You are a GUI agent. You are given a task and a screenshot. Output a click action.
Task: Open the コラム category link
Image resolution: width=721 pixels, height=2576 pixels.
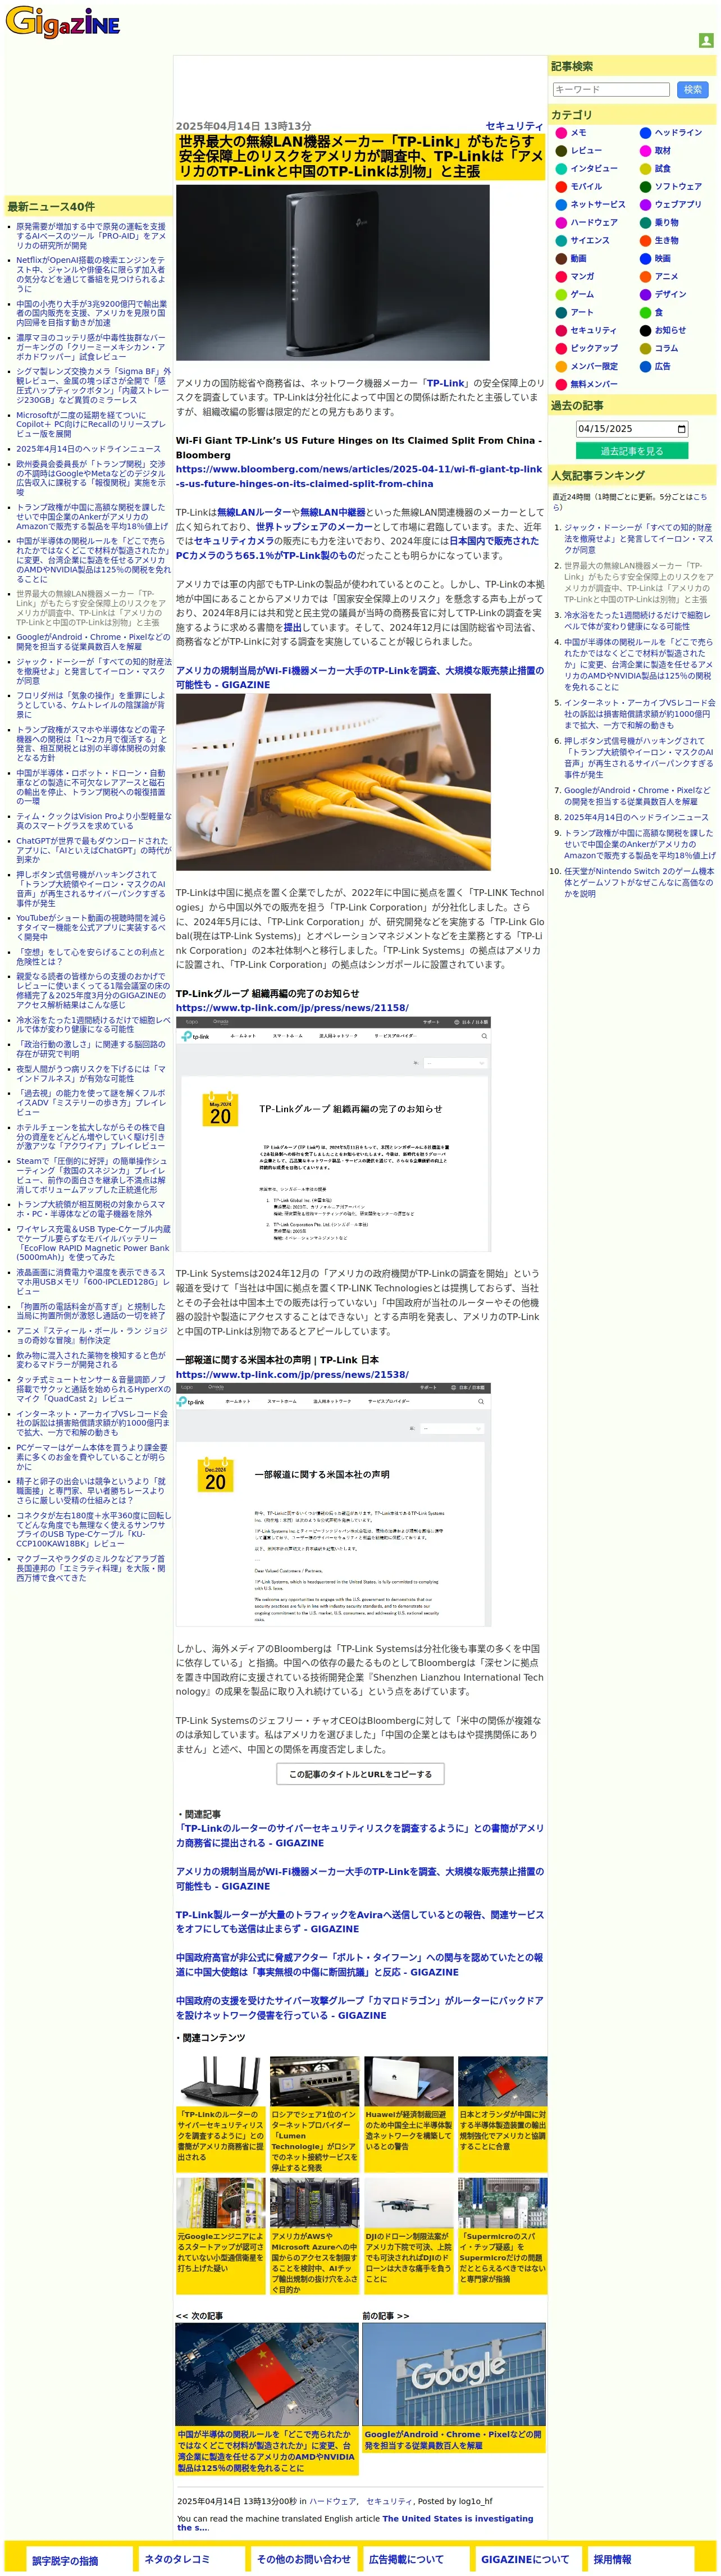click(666, 349)
